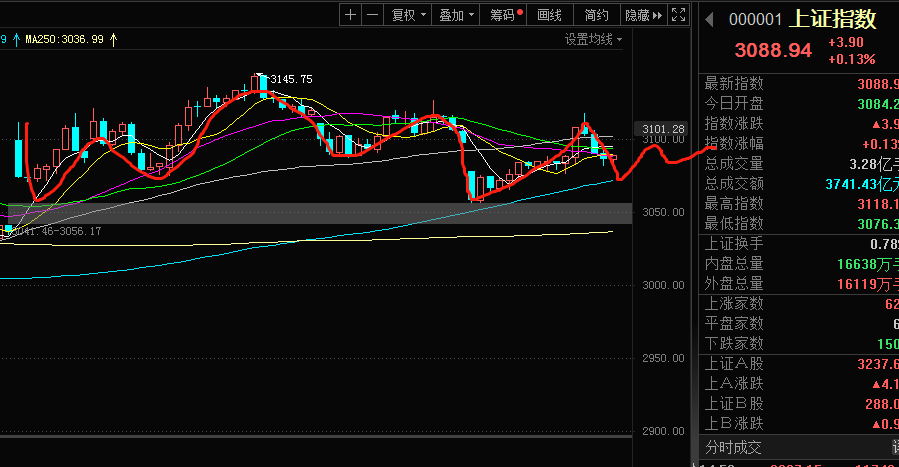Click the yellow arrow next to MA250
The image size is (899, 467).
coord(113,40)
